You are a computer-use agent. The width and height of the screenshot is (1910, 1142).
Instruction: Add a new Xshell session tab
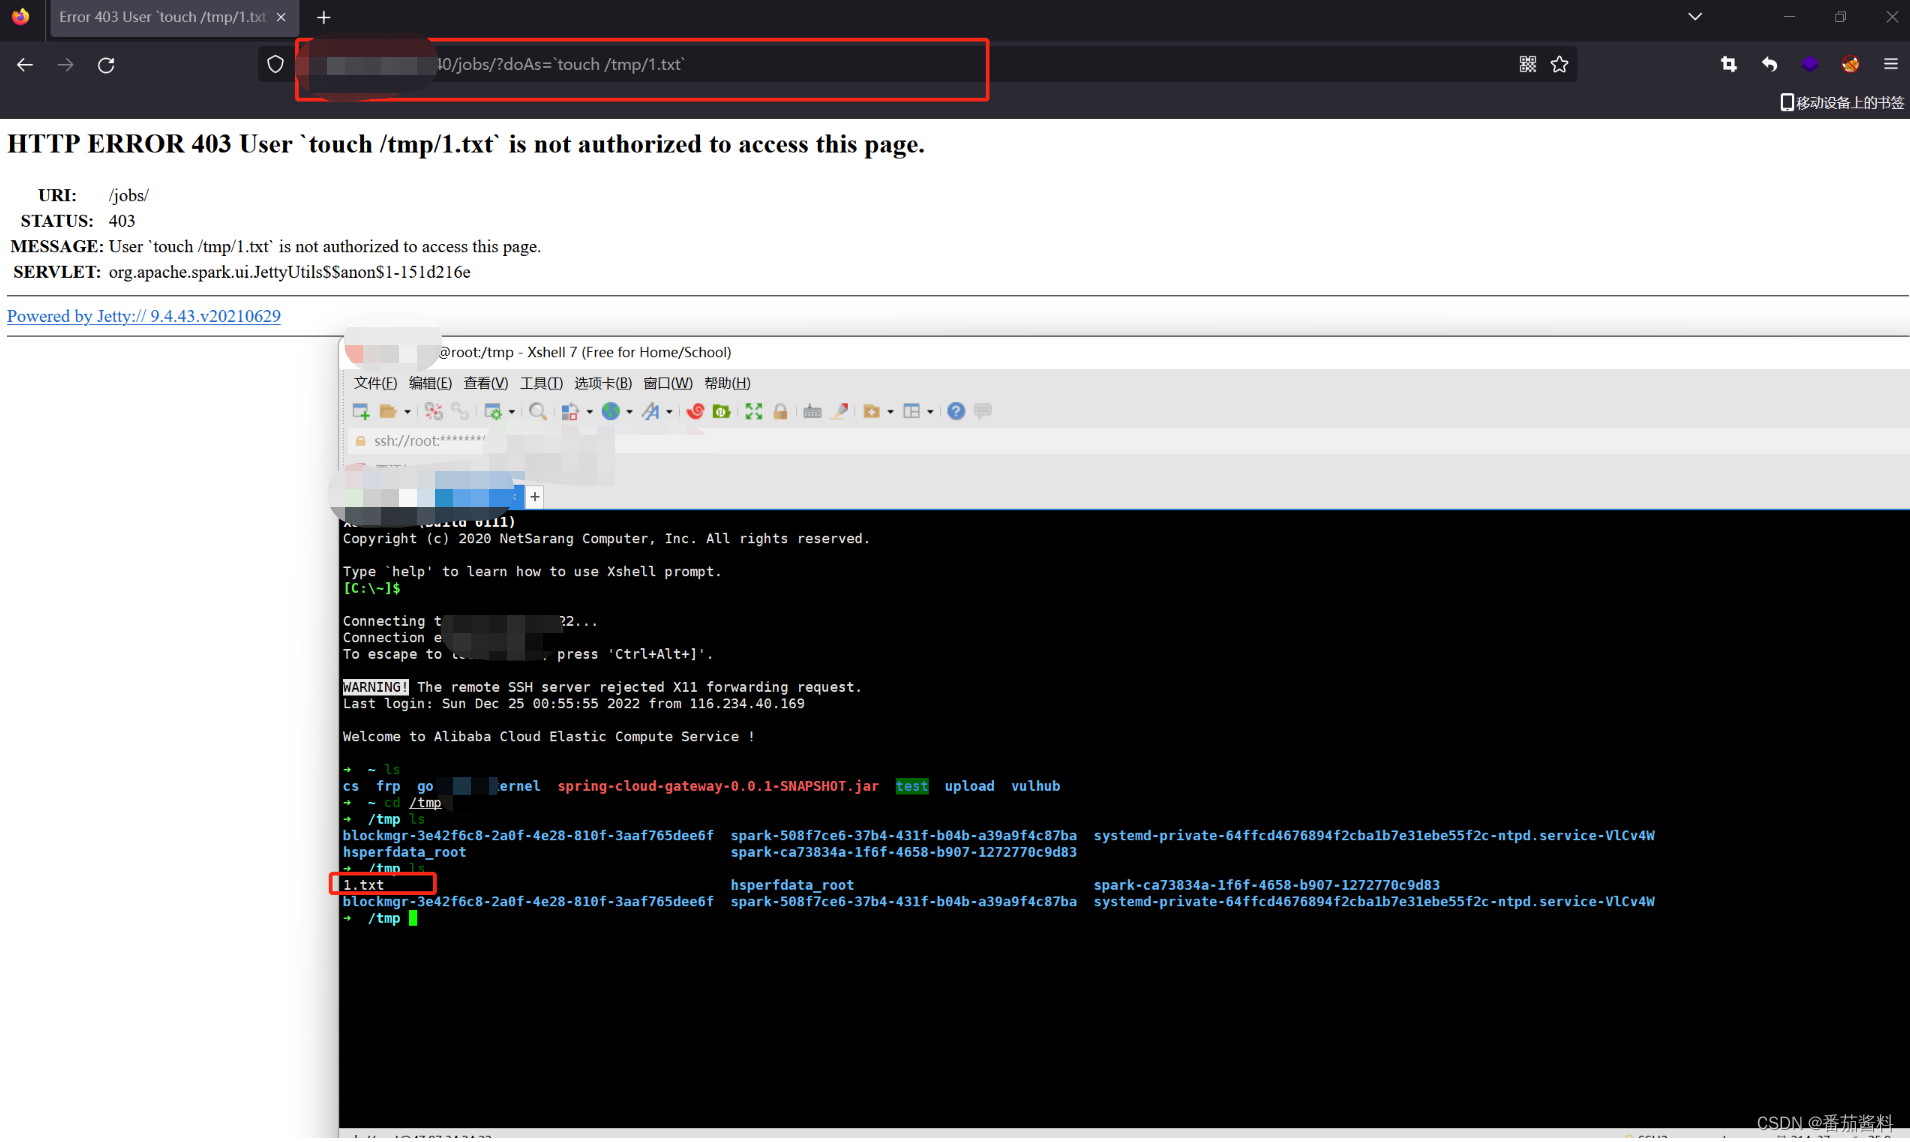(x=535, y=497)
